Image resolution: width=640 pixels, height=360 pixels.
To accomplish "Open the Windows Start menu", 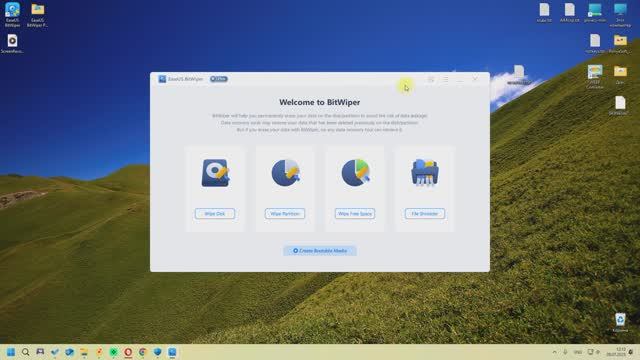I will coord(11,352).
